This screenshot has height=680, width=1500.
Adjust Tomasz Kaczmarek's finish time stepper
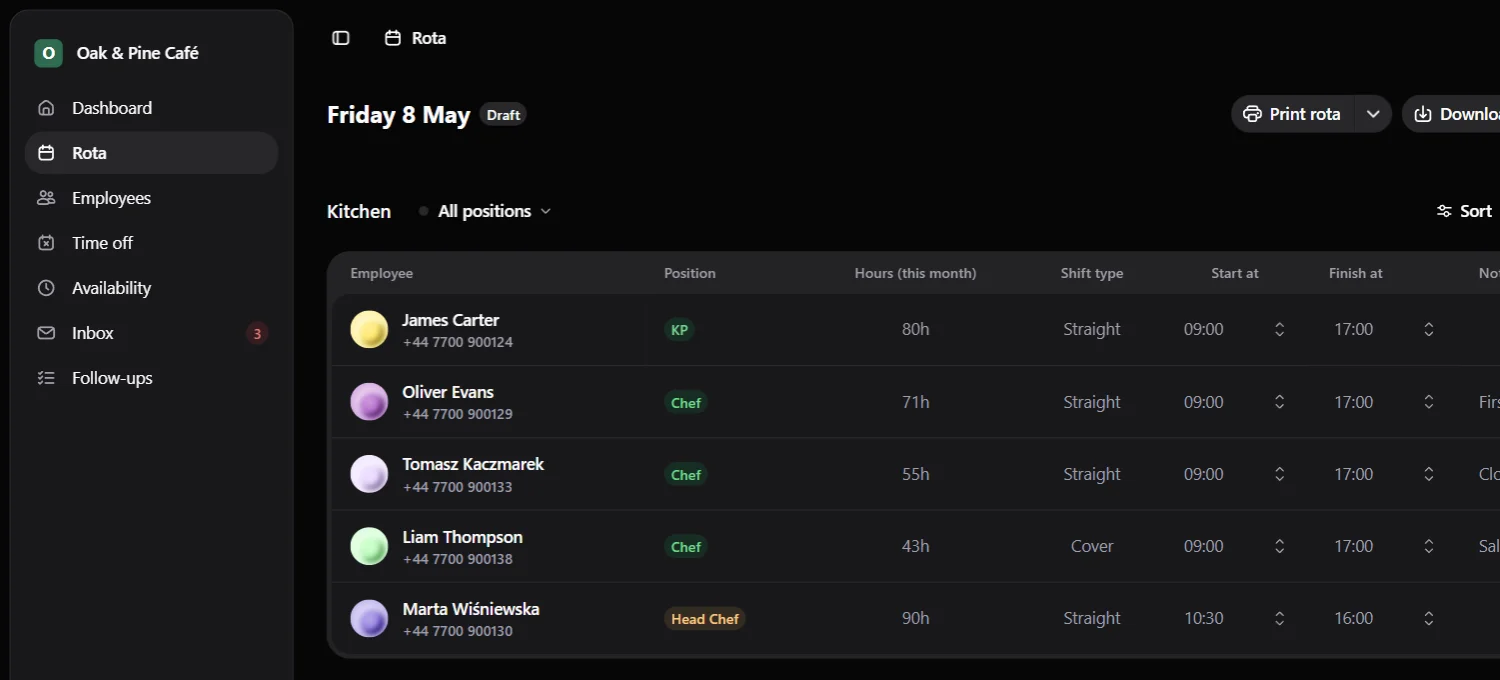(1429, 474)
